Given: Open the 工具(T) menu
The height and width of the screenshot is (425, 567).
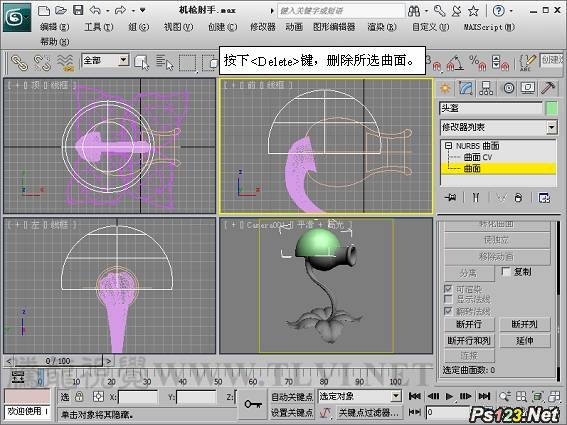Looking at the screenshot, I should pos(98,27).
